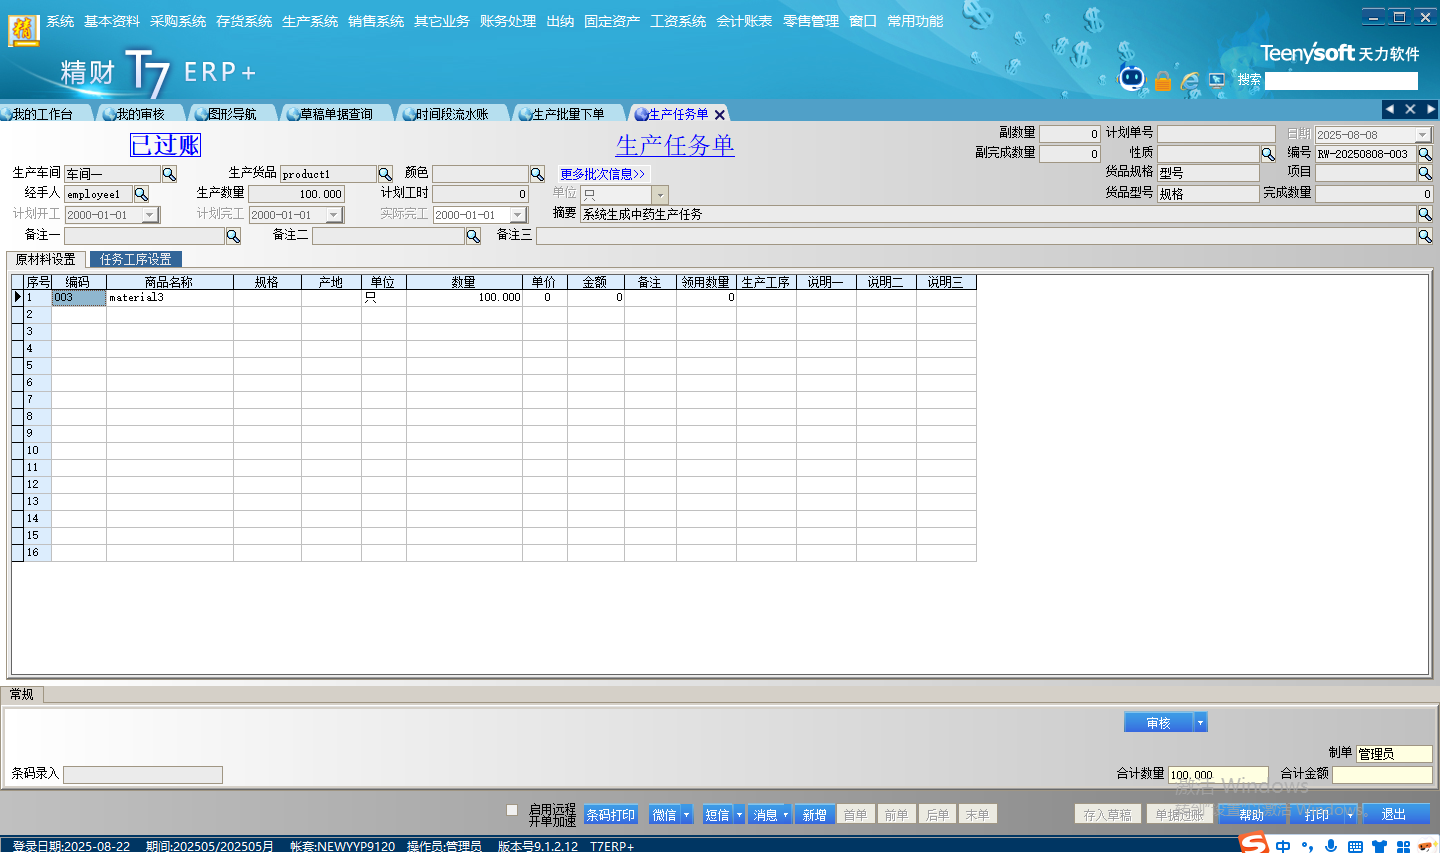Image resolution: width=1440 pixels, height=853 pixels.
Task: Enable 启用远程开单加速 checkbox
Action: (x=512, y=810)
